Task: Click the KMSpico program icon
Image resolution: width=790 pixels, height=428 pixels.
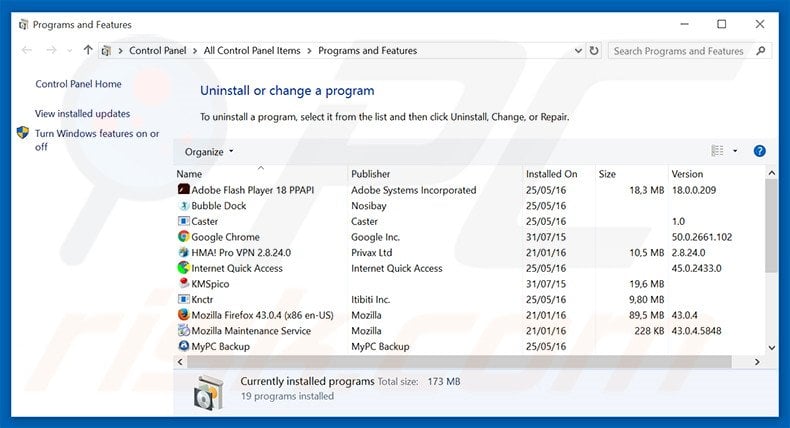Action: point(183,283)
